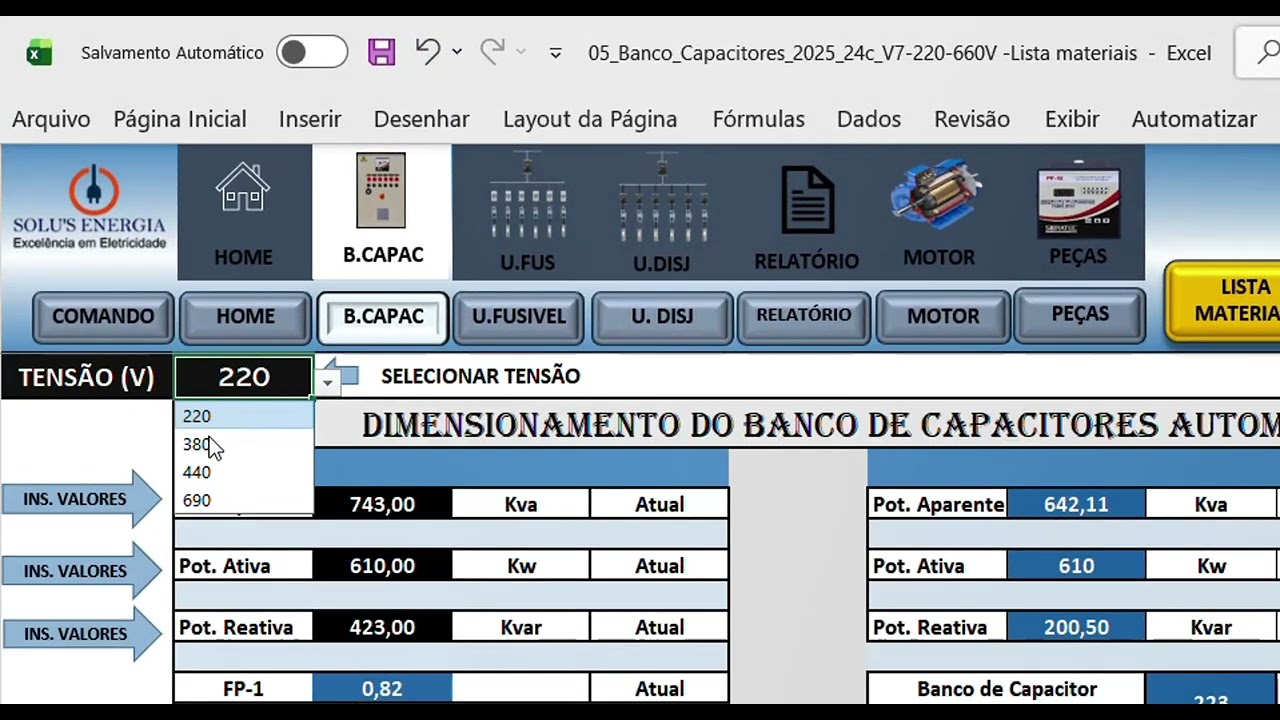Open the Arquivo menu

51,119
